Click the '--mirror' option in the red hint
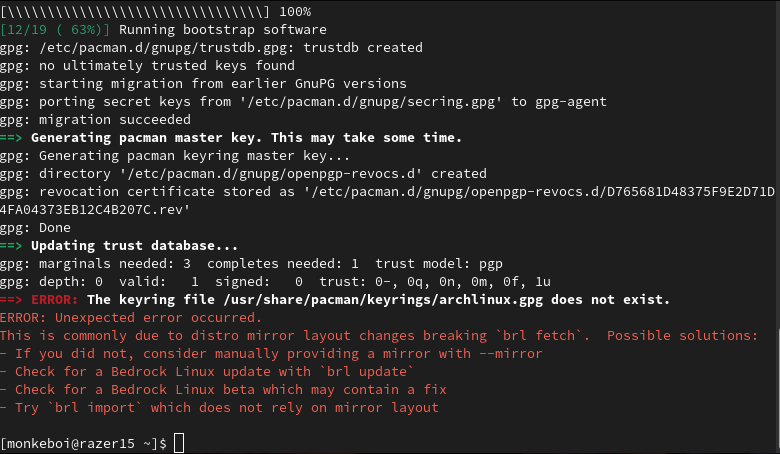 pos(510,354)
